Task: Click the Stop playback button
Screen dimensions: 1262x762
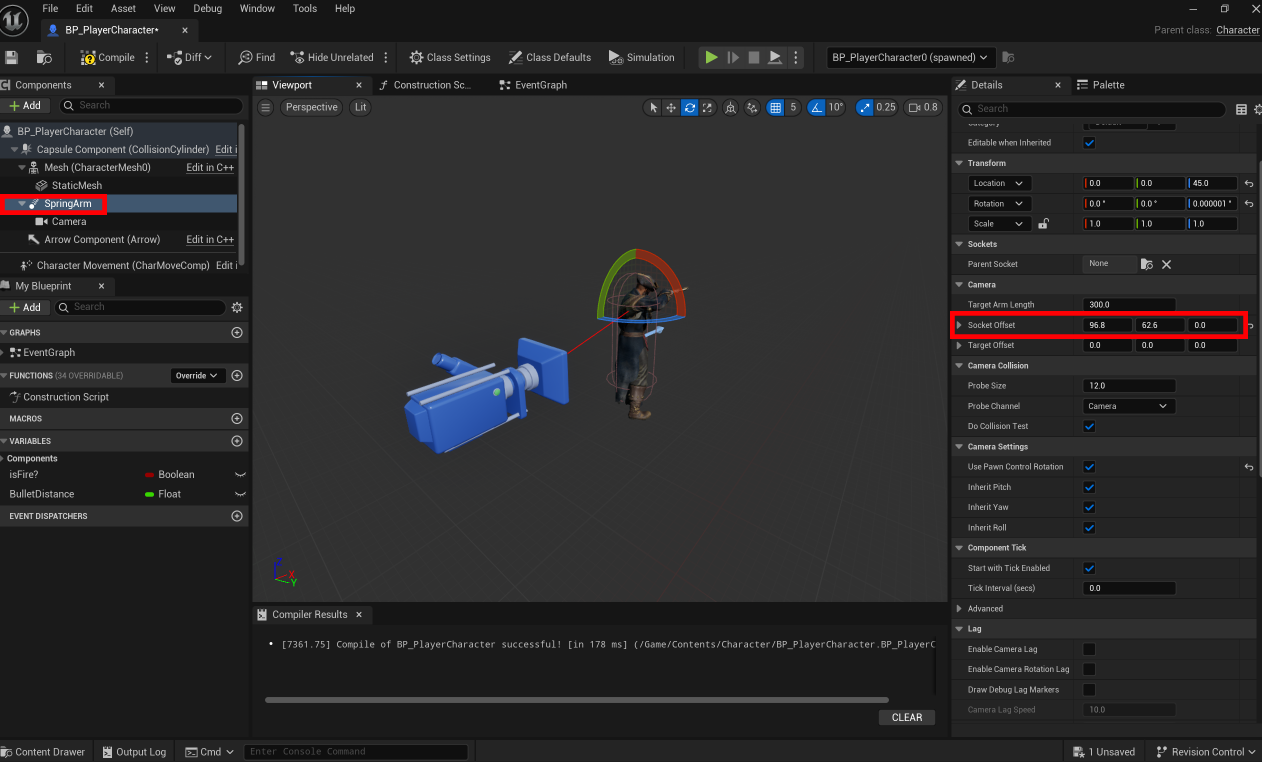Action: 754,58
